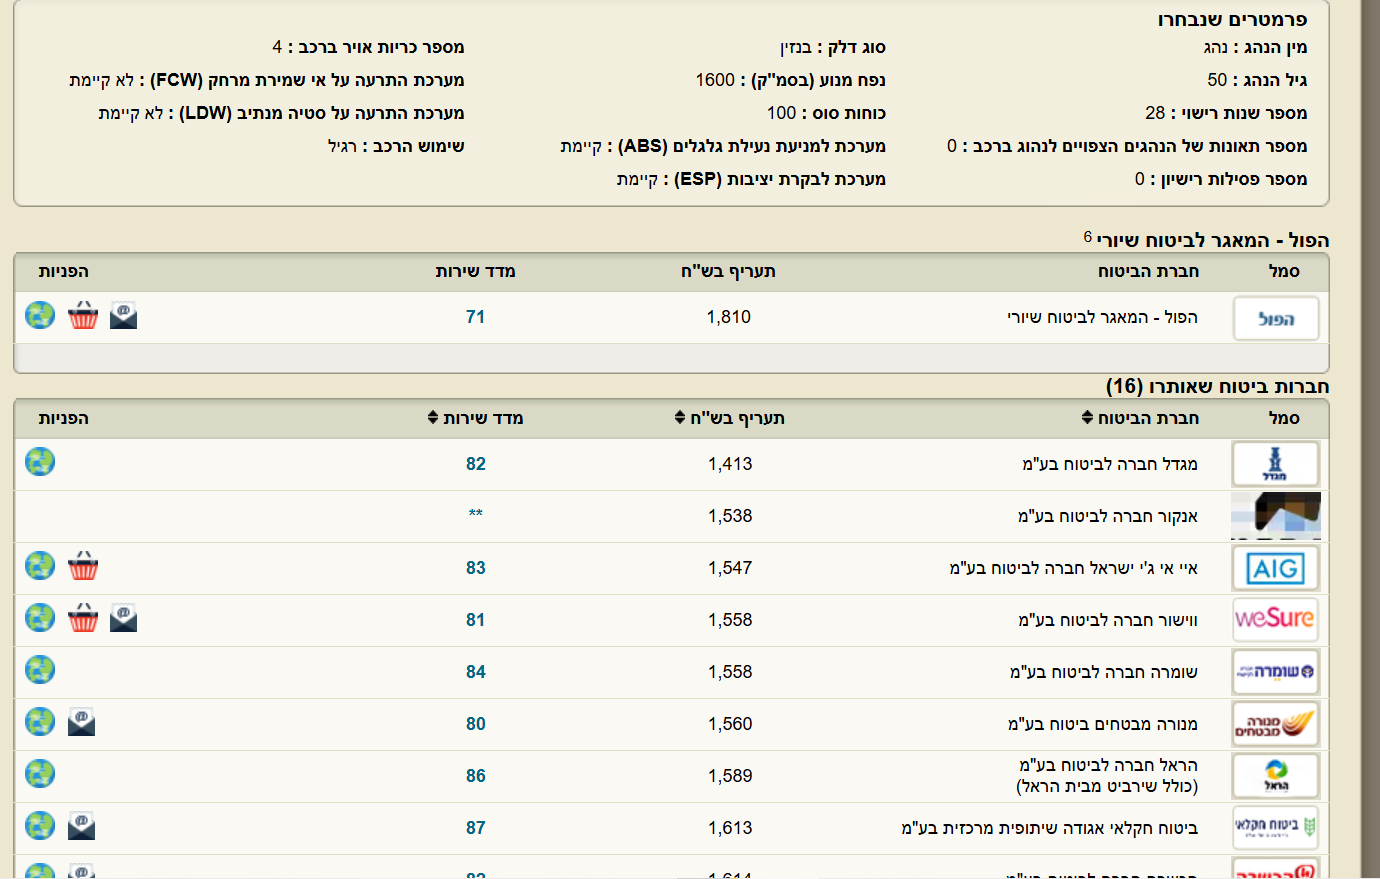Sort table by חברת הביטוח column
1380x879 pixels.
(x=1140, y=418)
